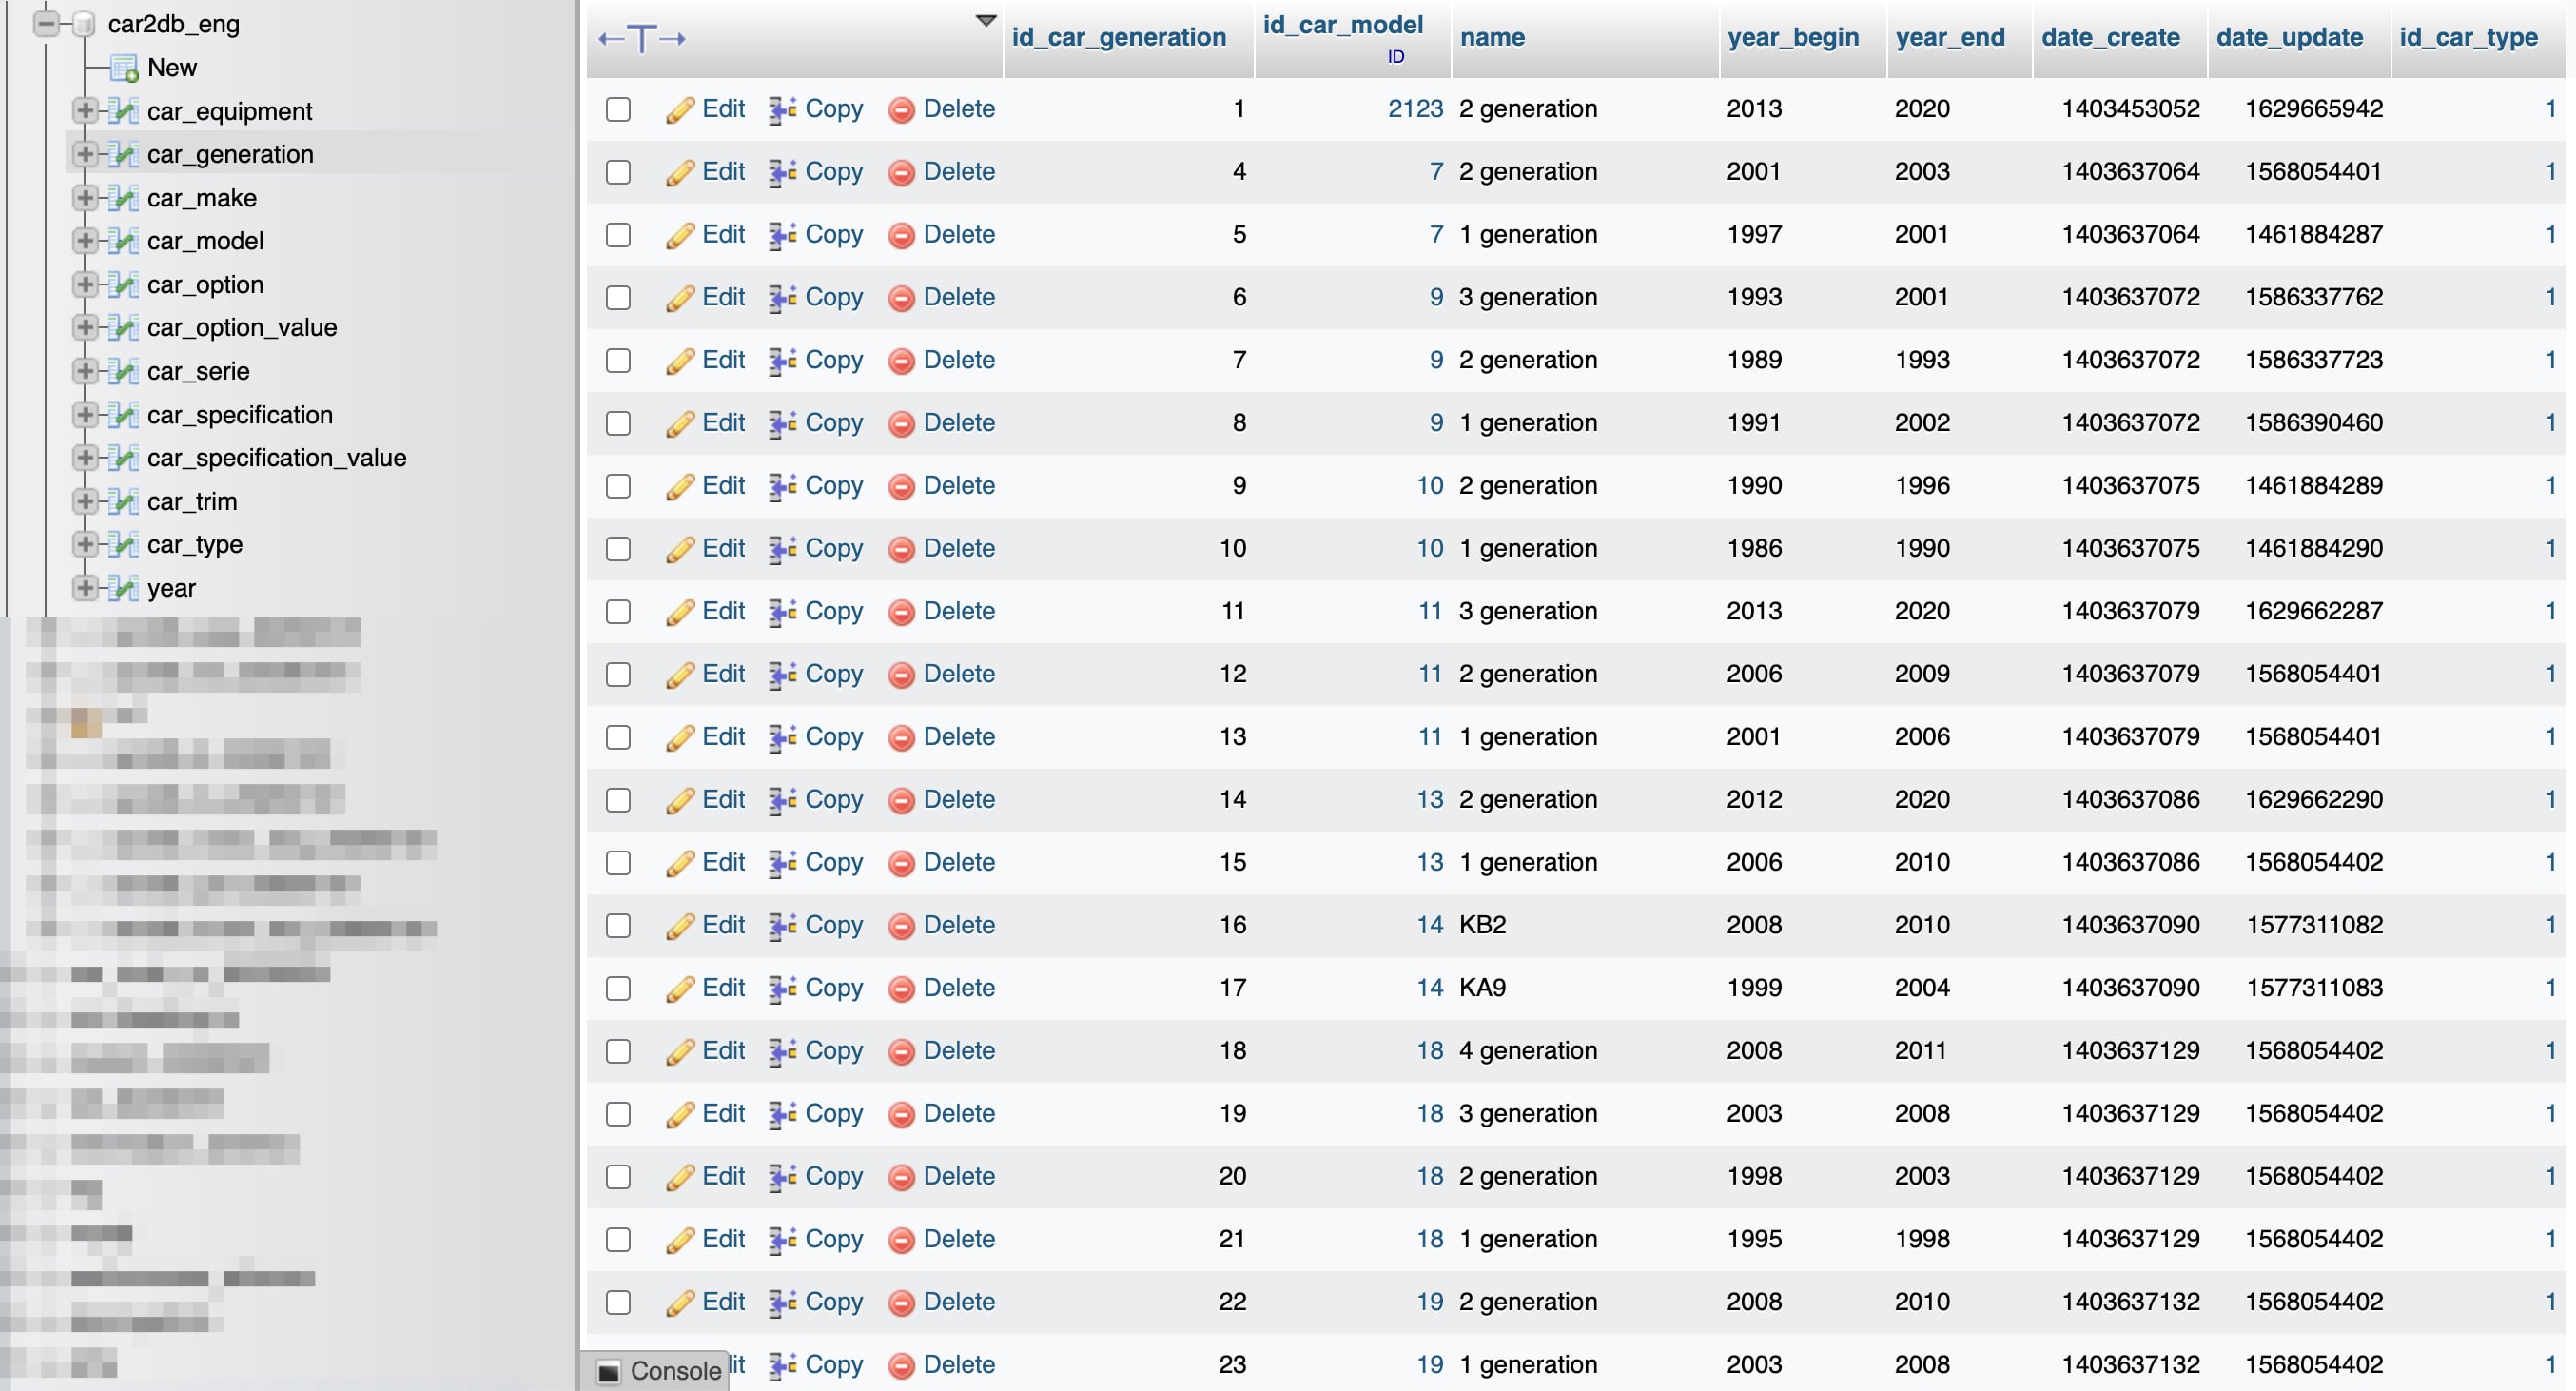Click the red Delete icon for generation row 5
This screenshot has width=2576, height=1391.
[901, 235]
